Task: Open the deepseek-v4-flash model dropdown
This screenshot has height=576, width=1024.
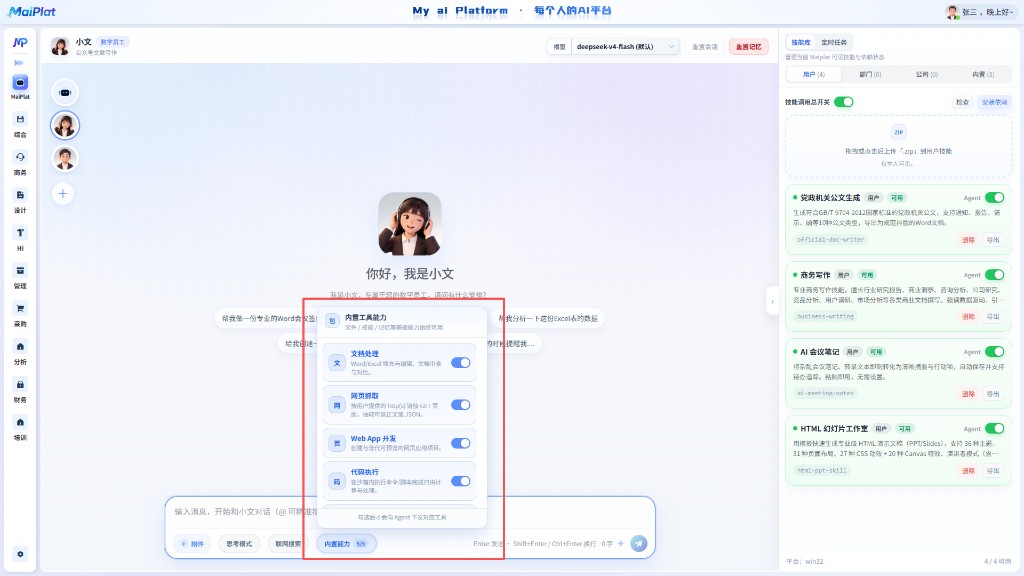Action: pyautogui.click(x=625, y=46)
